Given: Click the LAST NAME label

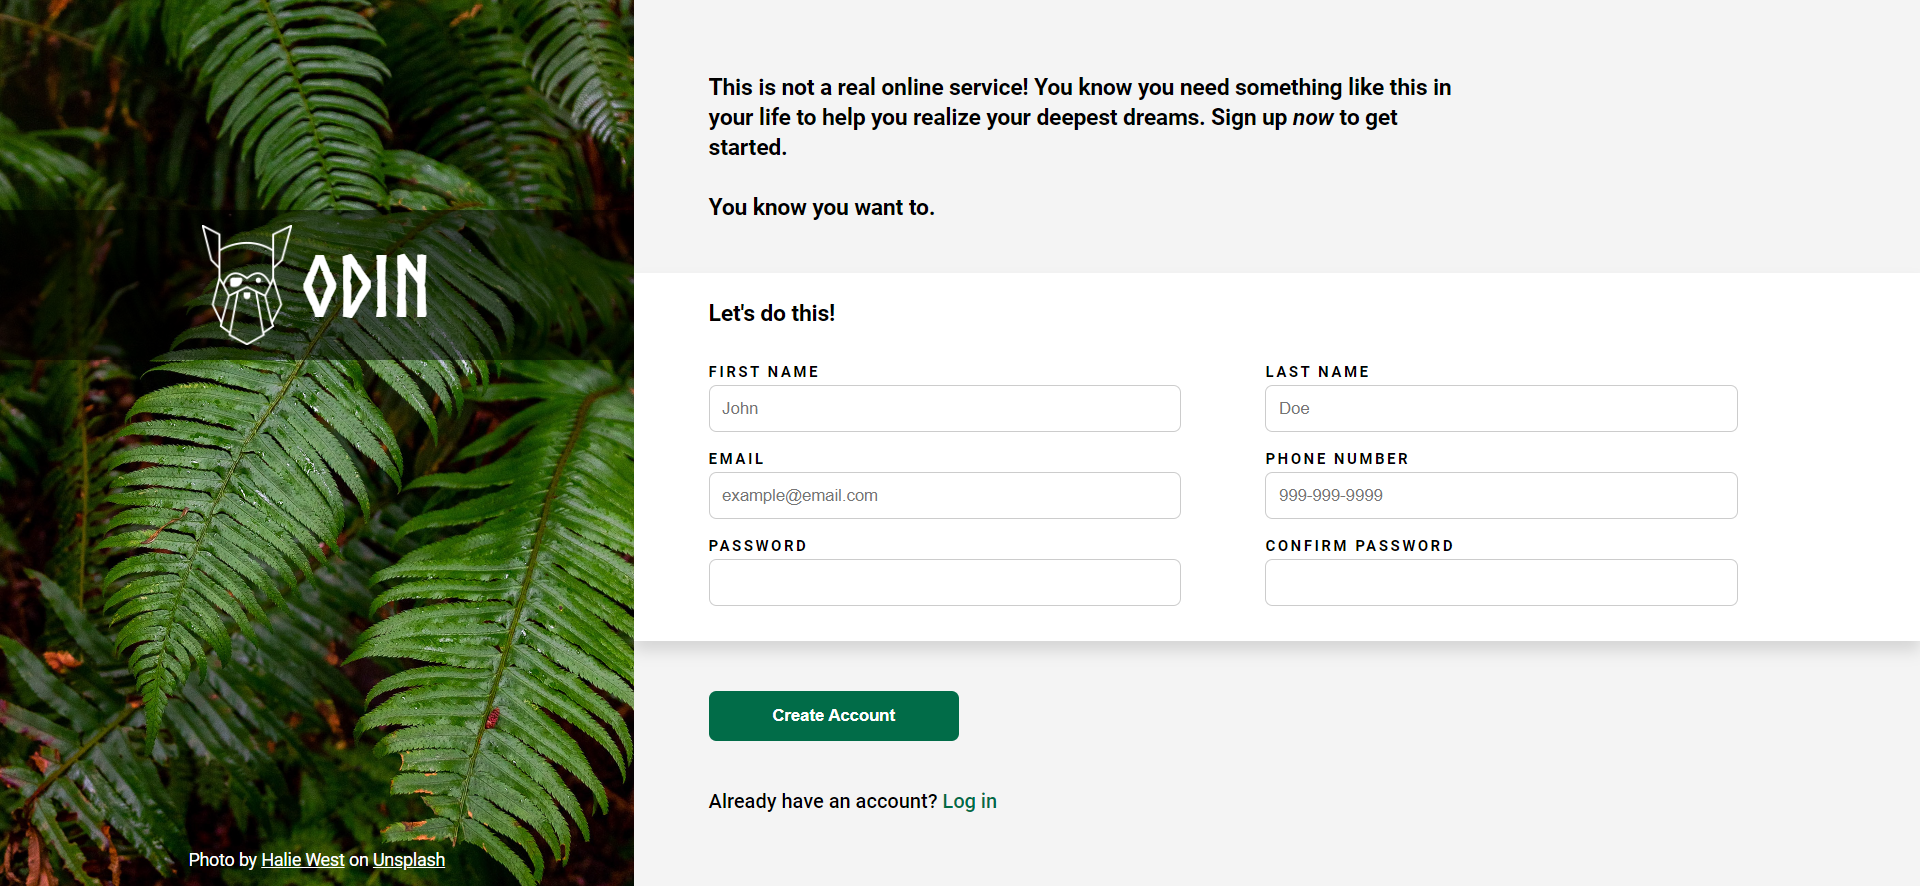Looking at the screenshot, I should pos(1317,372).
